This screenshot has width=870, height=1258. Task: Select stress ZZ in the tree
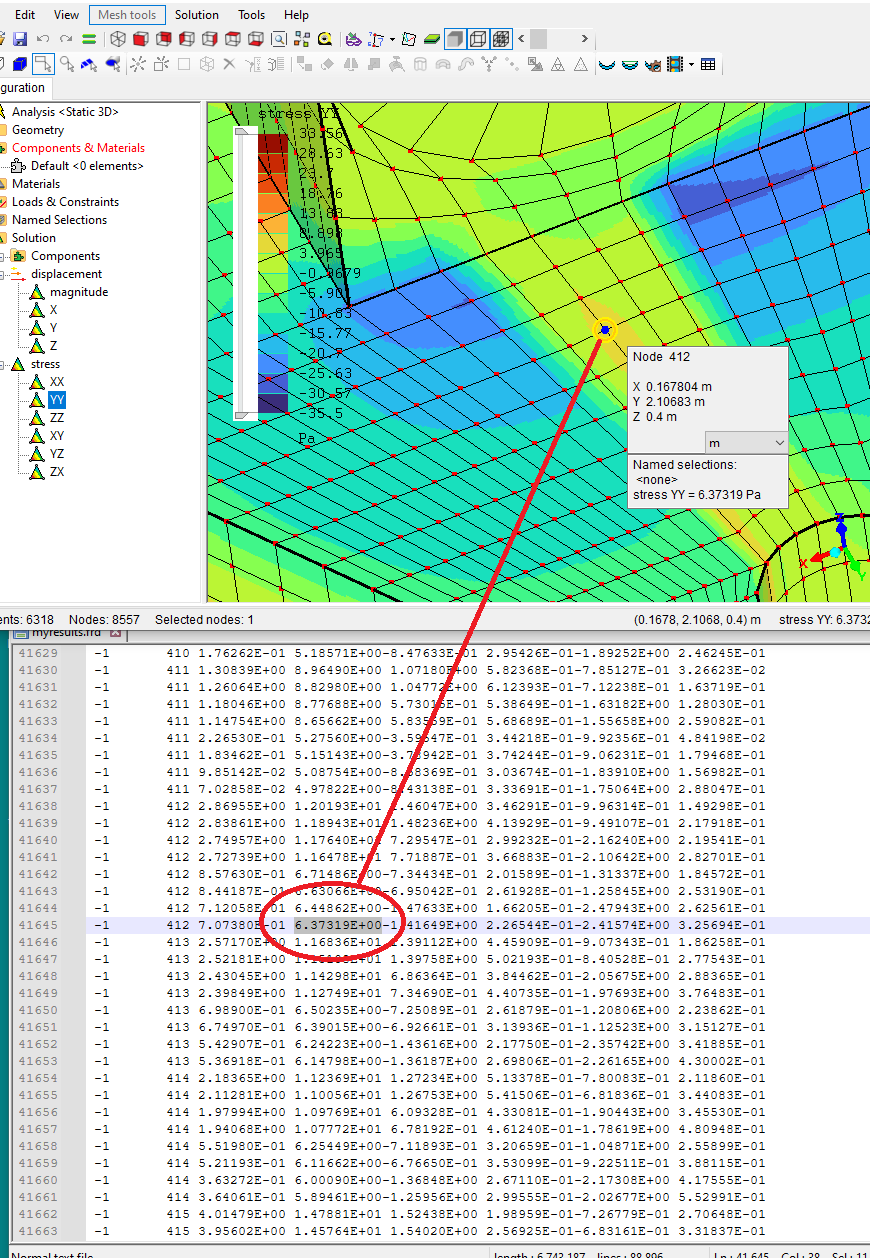(57, 418)
